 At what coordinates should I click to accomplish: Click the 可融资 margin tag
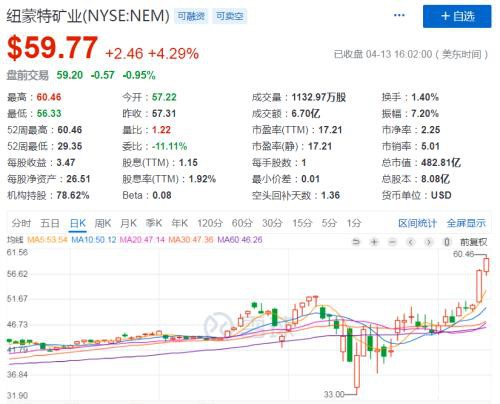click(191, 16)
